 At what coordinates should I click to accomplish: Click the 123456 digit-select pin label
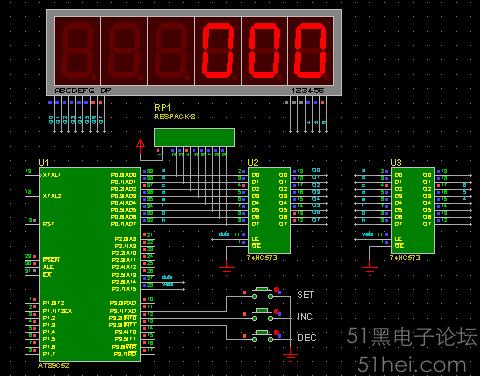click(x=307, y=90)
